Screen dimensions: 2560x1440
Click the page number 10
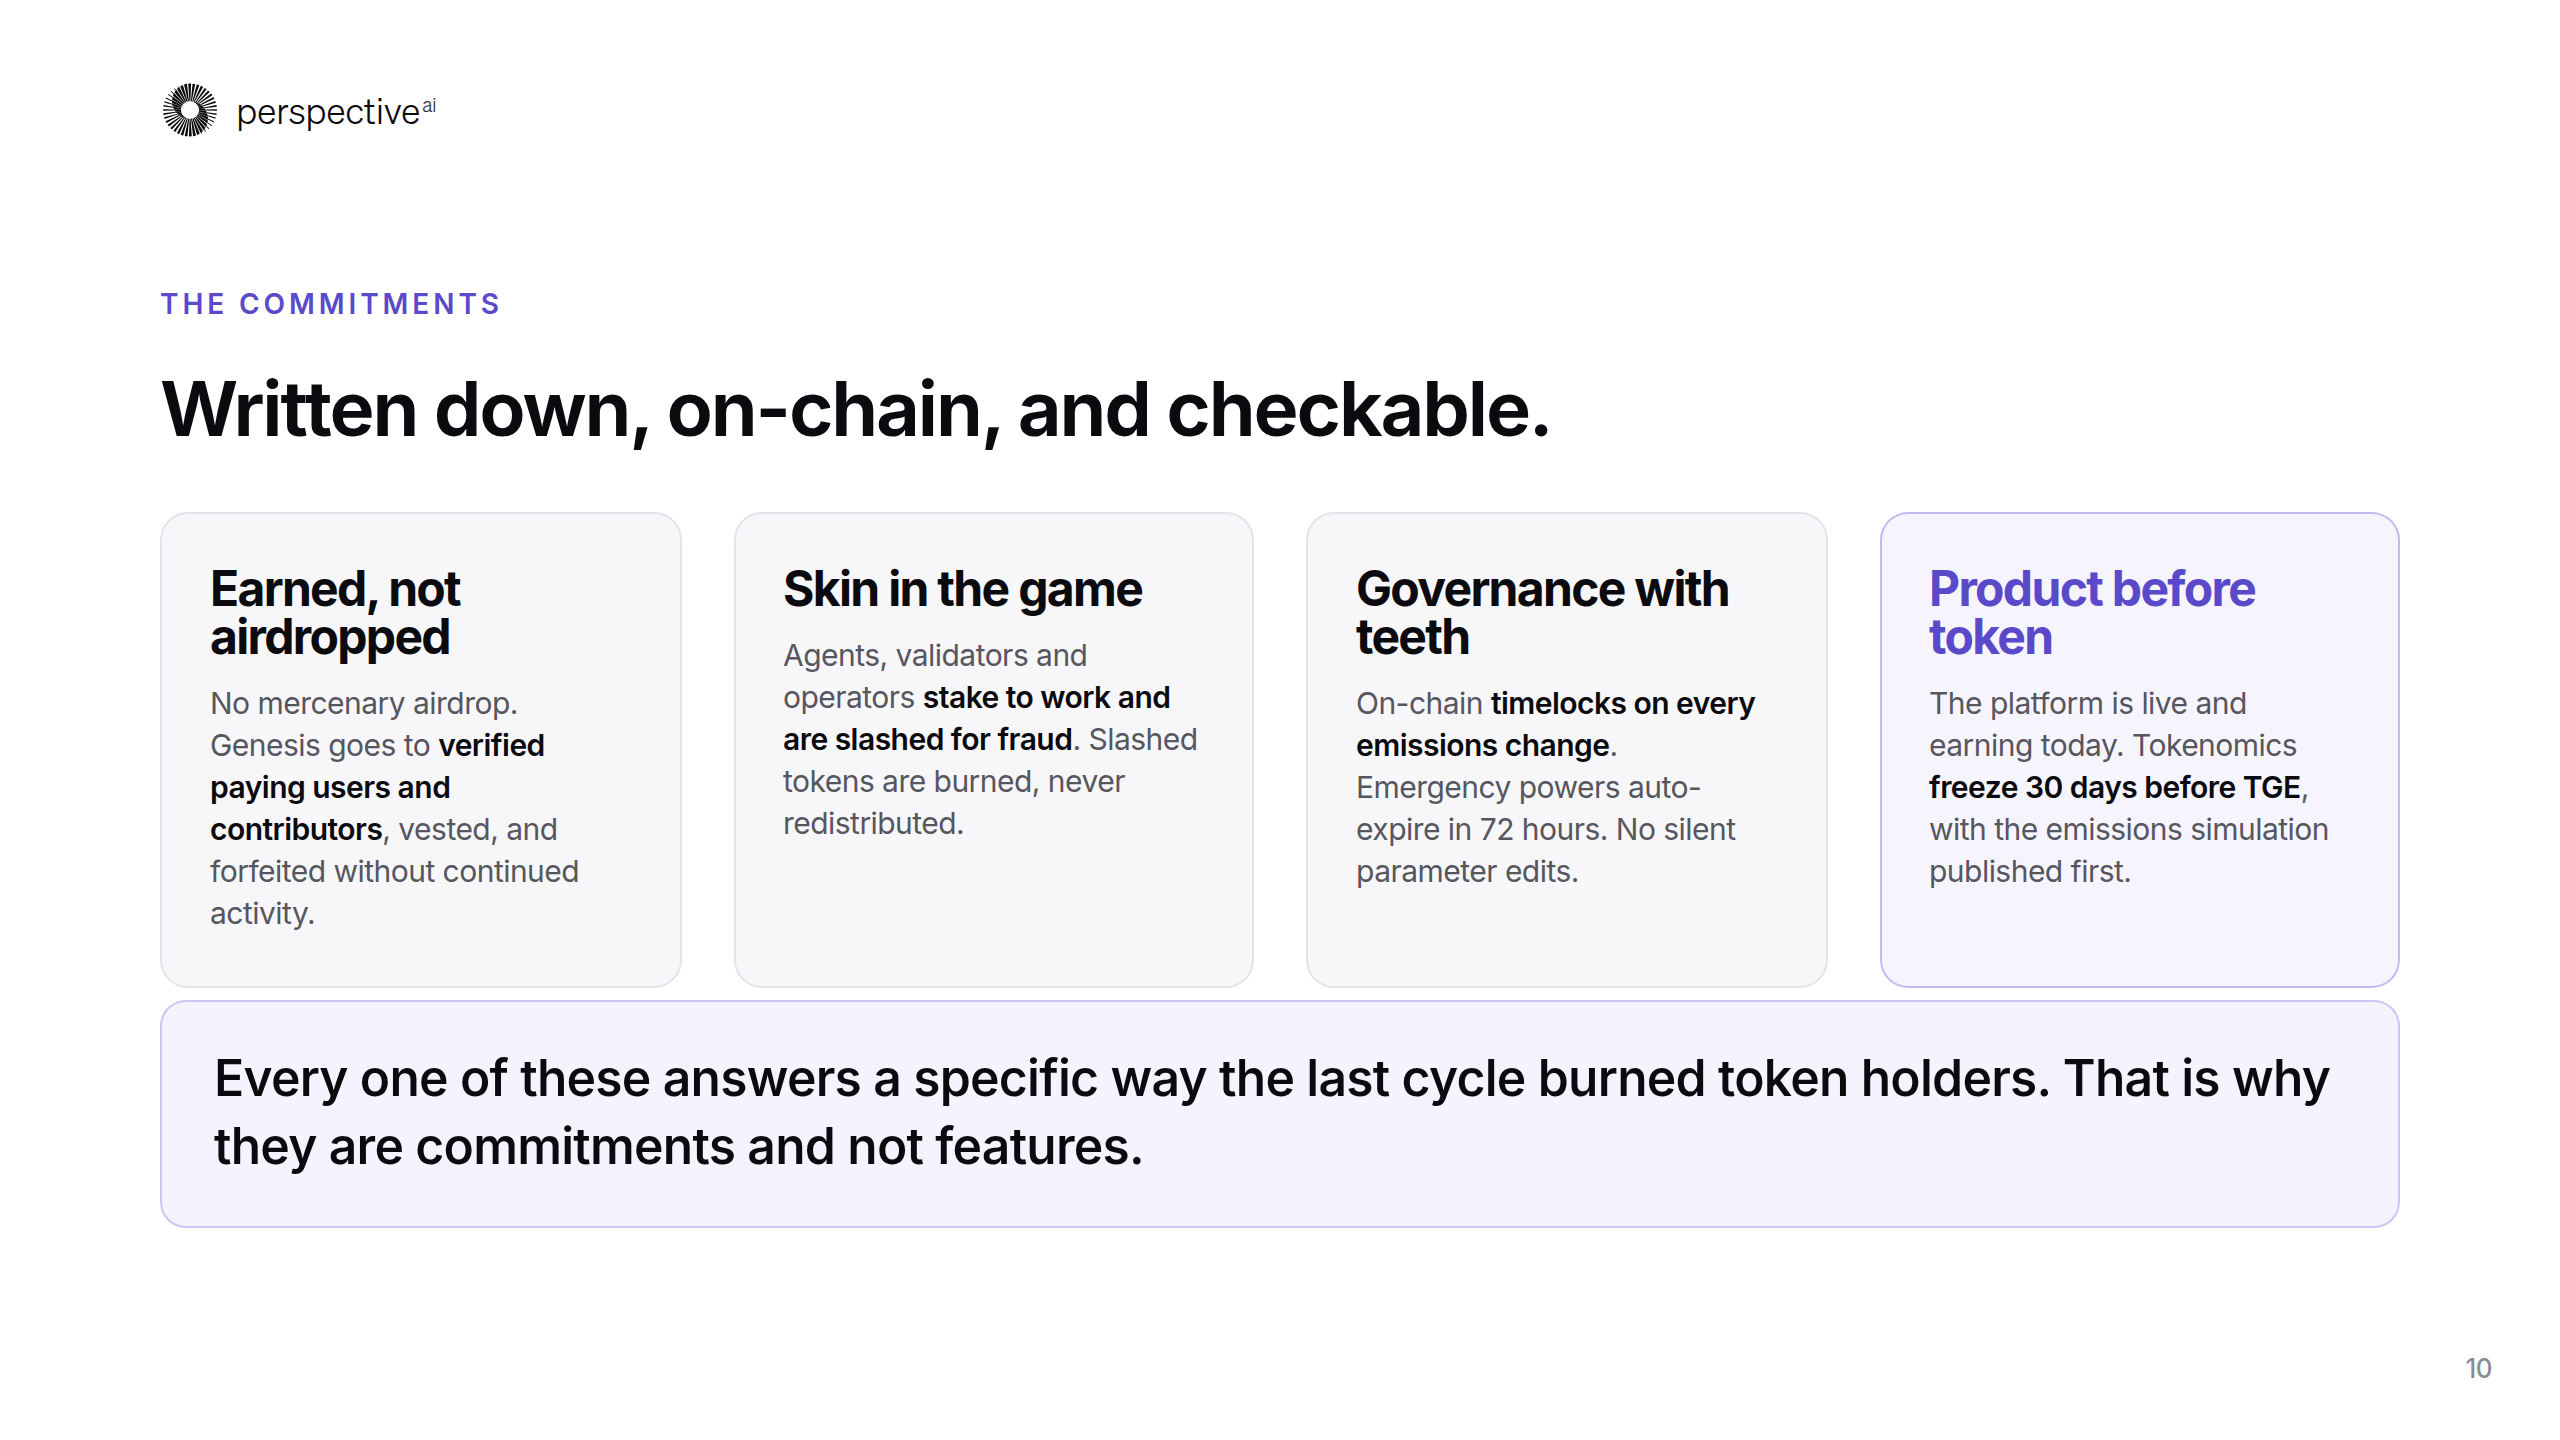[x=2478, y=1368]
